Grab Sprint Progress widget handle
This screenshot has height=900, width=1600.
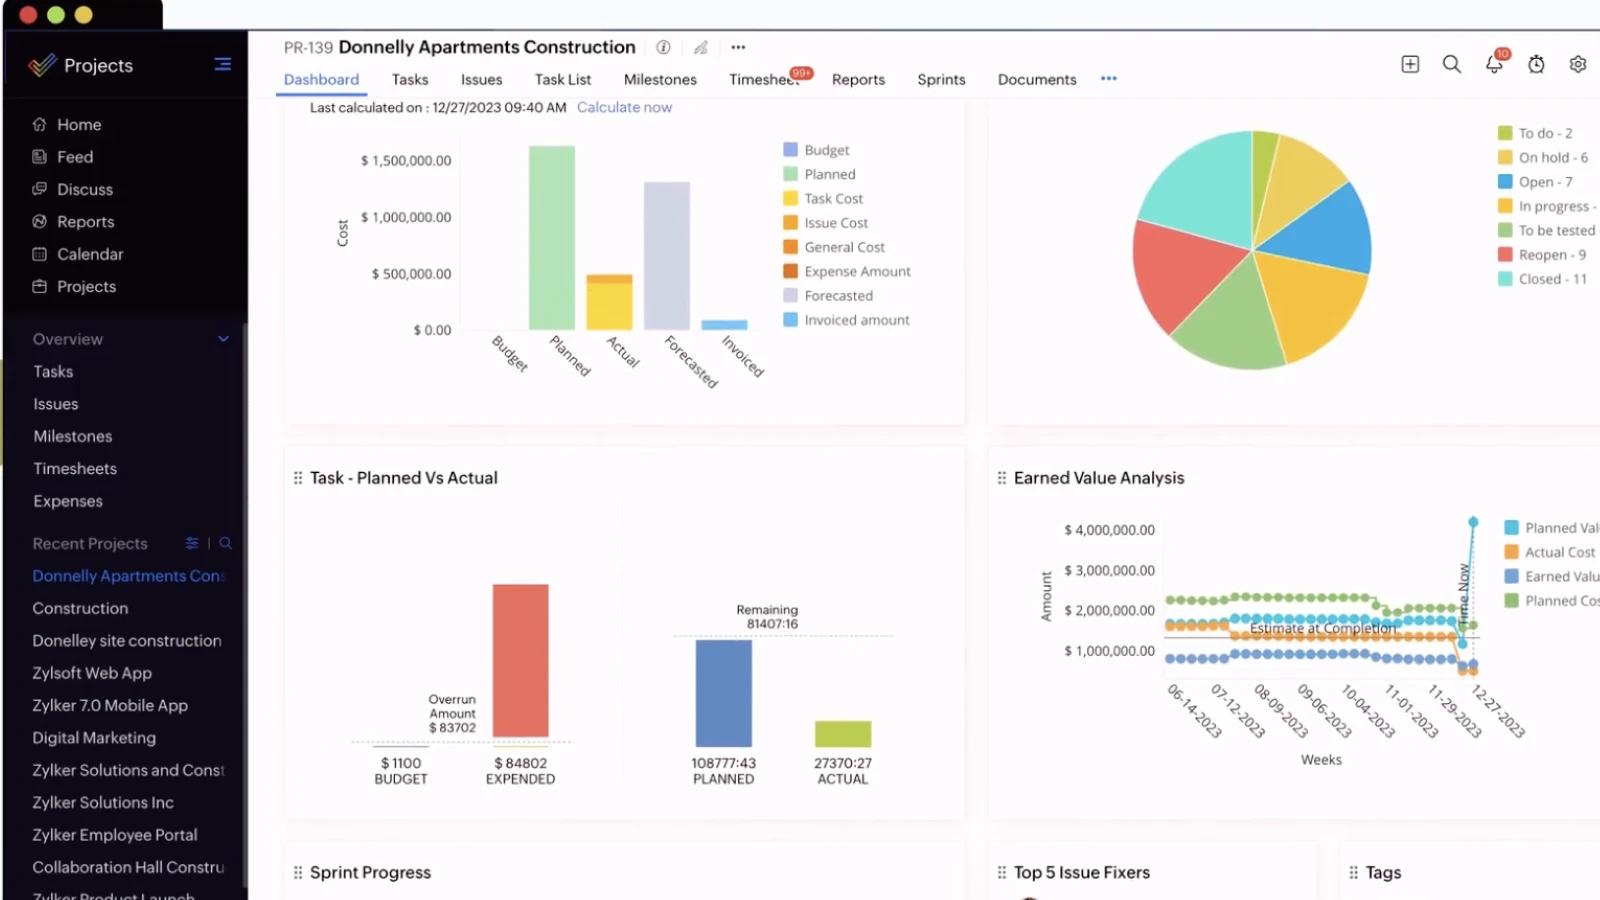coord(298,872)
